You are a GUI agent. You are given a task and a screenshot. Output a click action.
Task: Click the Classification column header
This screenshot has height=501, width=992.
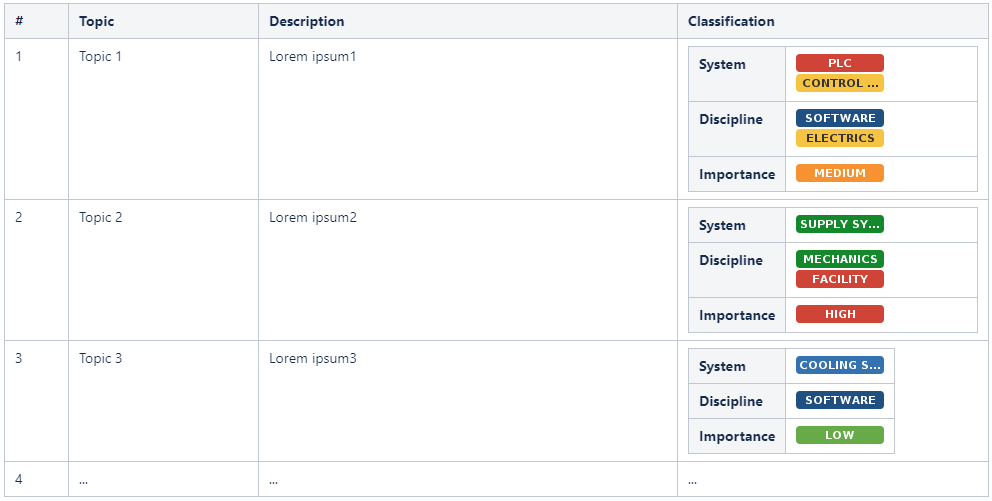click(x=731, y=21)
